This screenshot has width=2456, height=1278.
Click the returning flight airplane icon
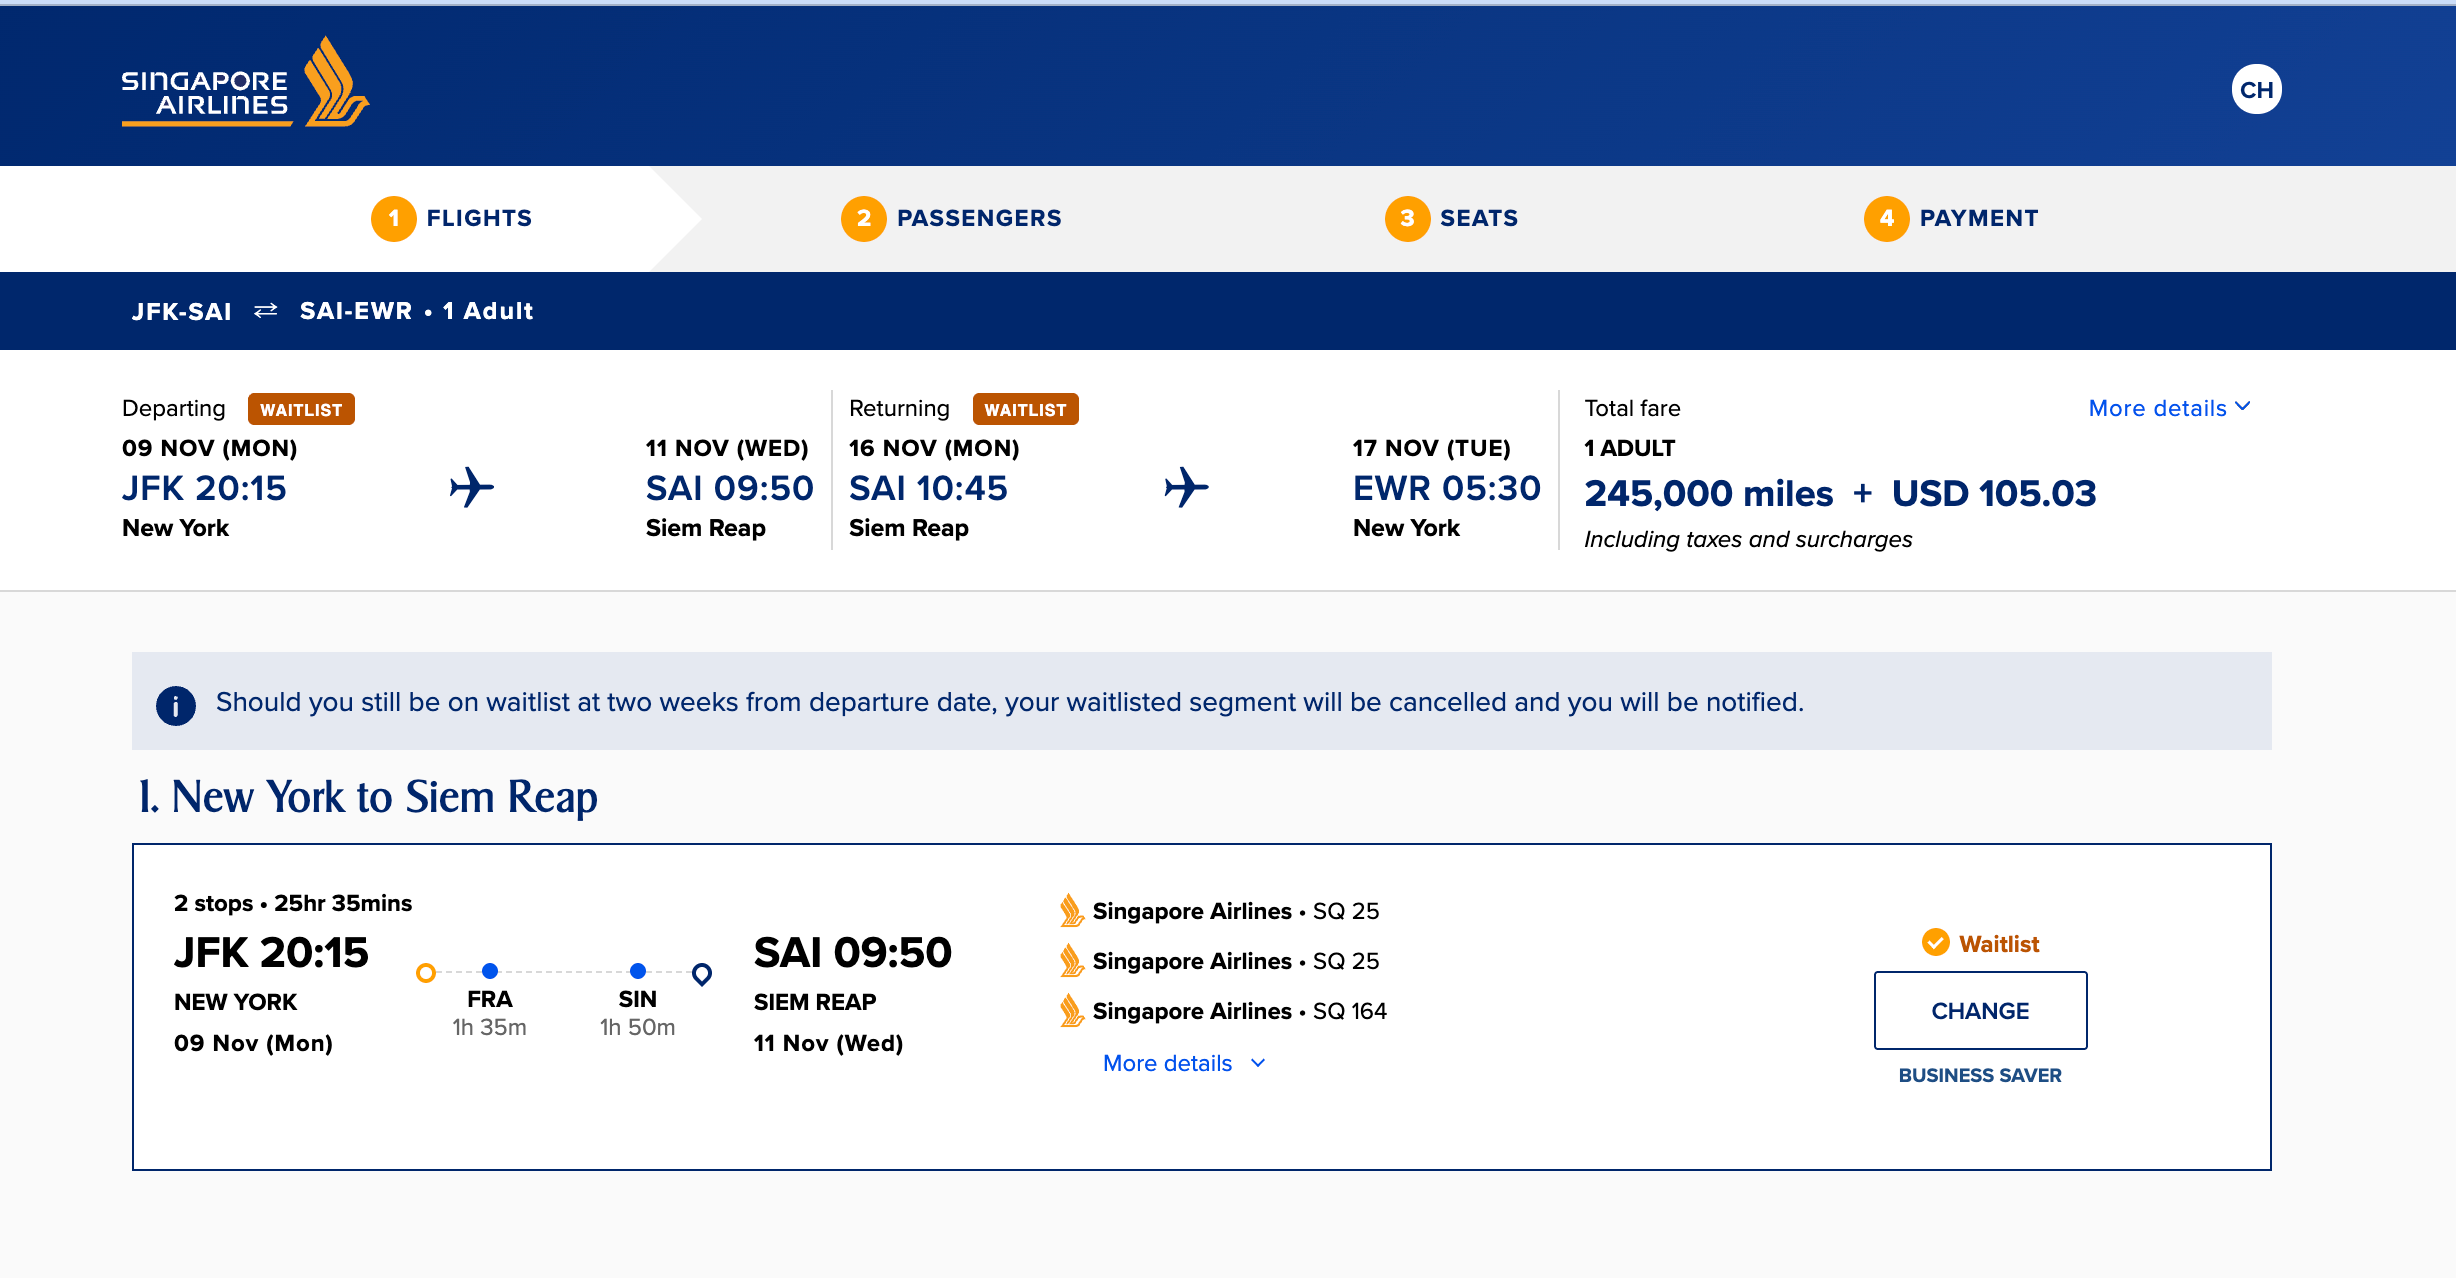coord(1187,487)
